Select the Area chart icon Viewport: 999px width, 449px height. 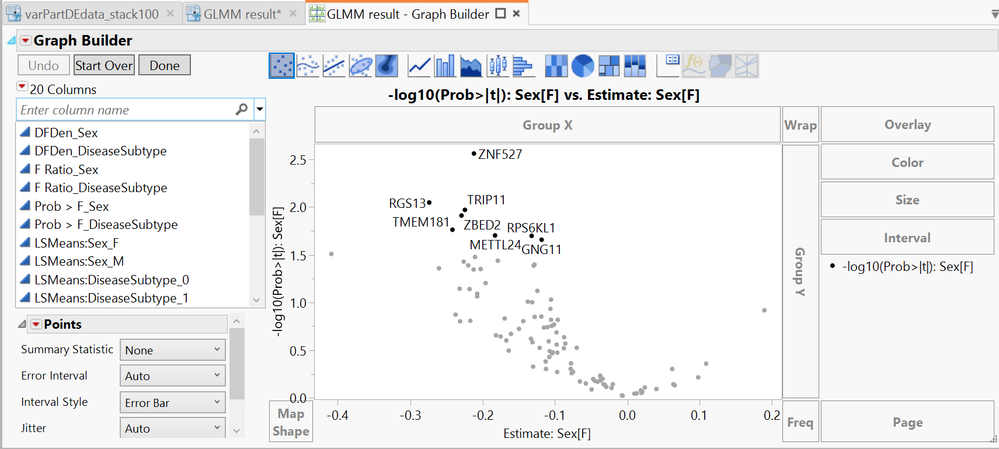coord(471,65)
